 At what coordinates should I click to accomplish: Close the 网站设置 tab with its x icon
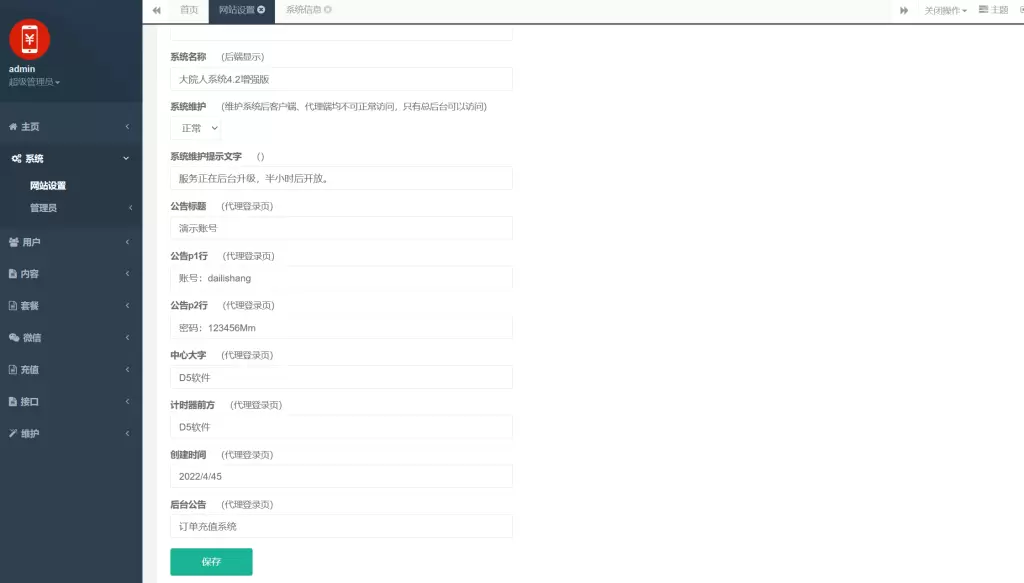pos(261,10)
